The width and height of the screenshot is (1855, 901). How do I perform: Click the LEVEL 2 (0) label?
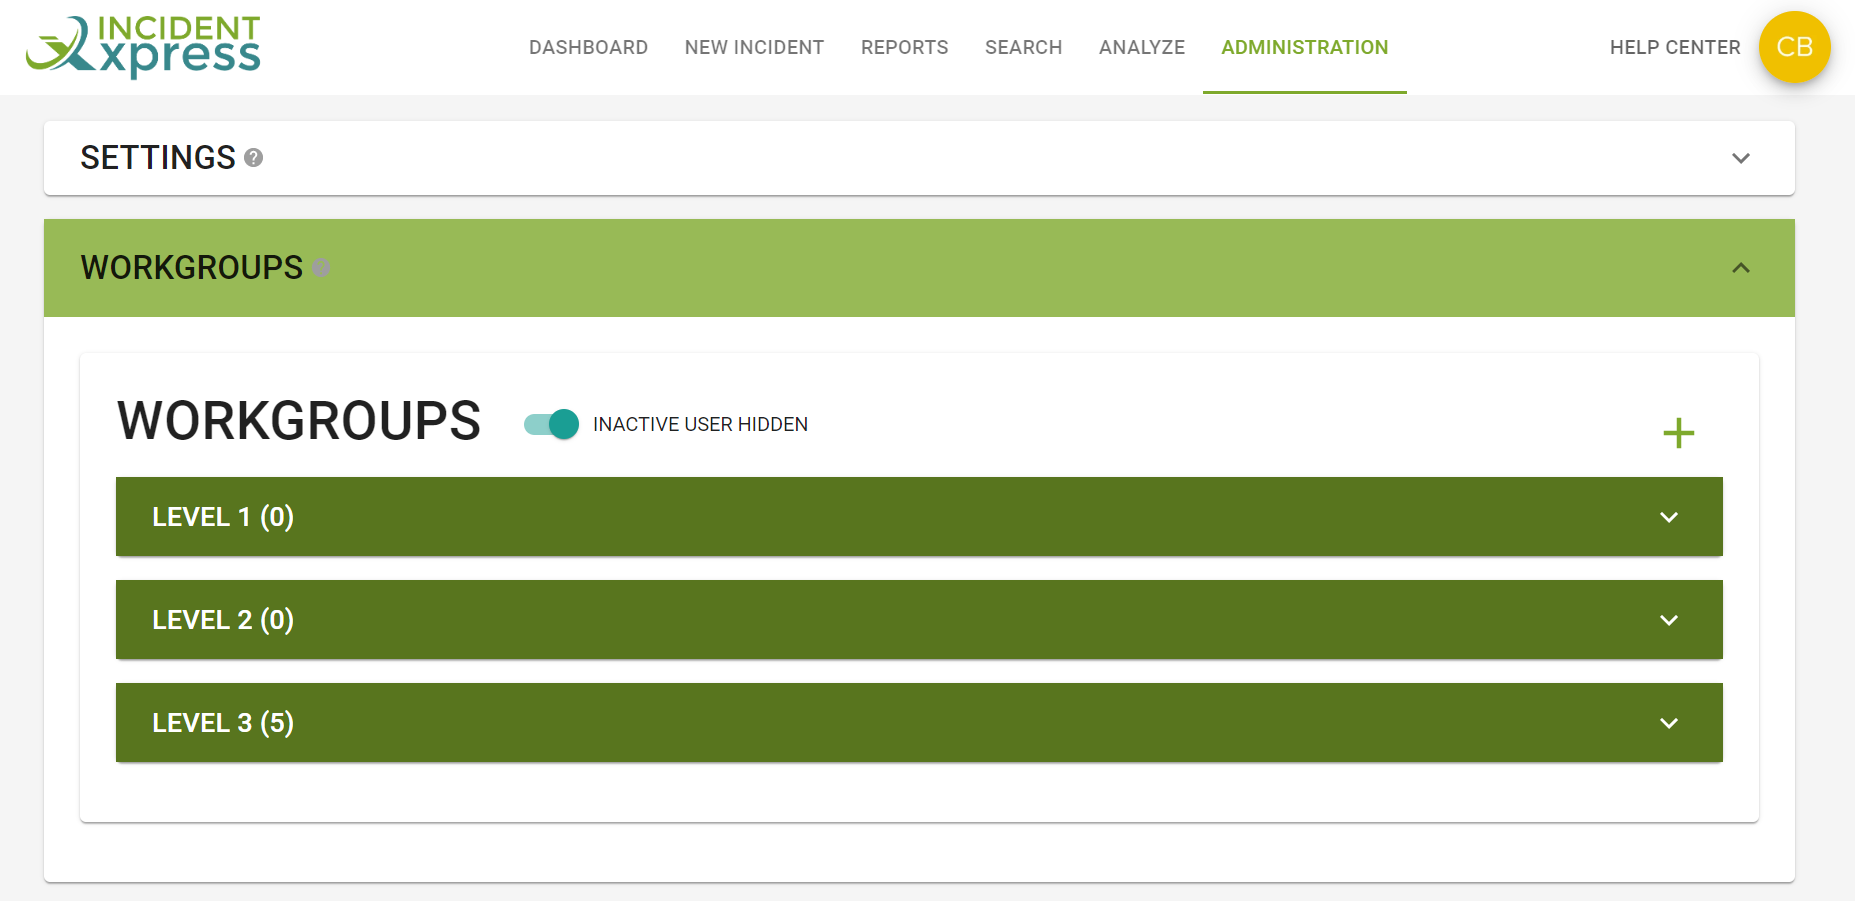[x=223, y=620]
